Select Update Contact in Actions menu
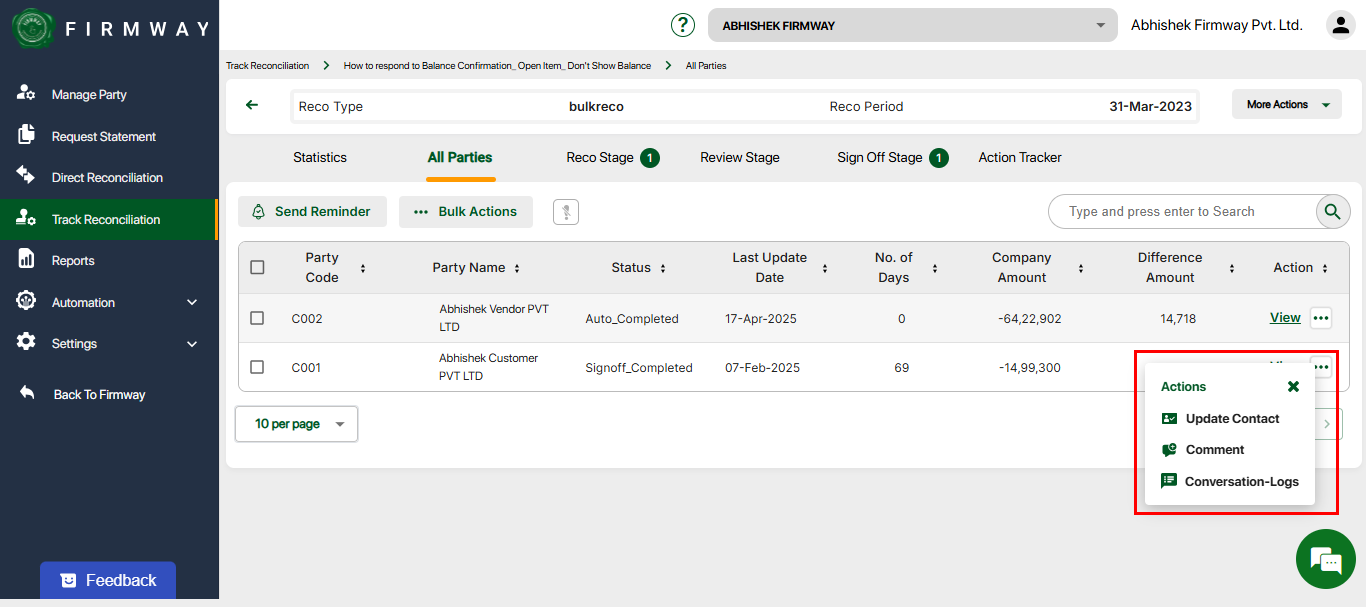1366x607 pixels. tap(1232, 419)
